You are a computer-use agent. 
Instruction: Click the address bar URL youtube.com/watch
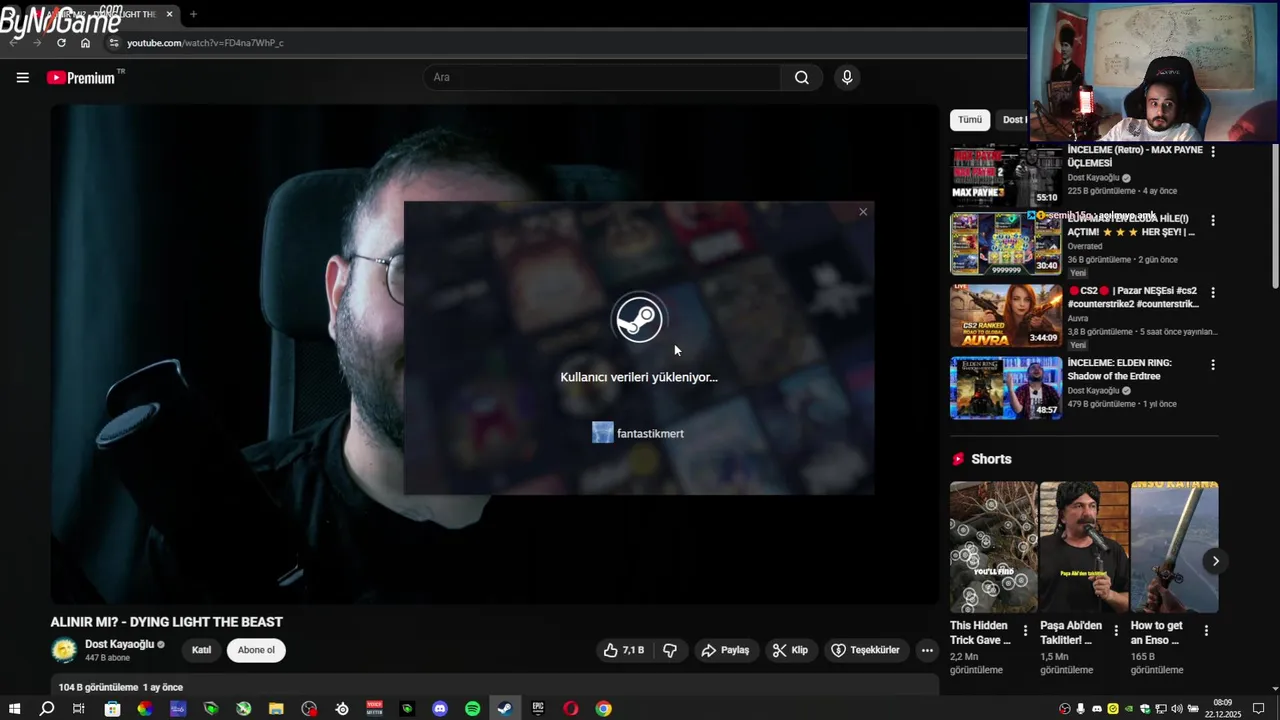[x=205, y=43]
